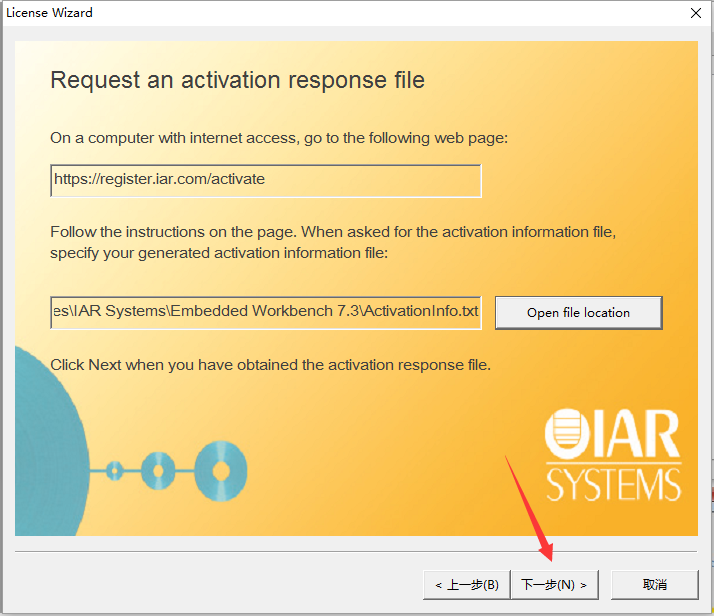
Task: Click the smallest blue disc graphic
Action: [x=114, y=468]
